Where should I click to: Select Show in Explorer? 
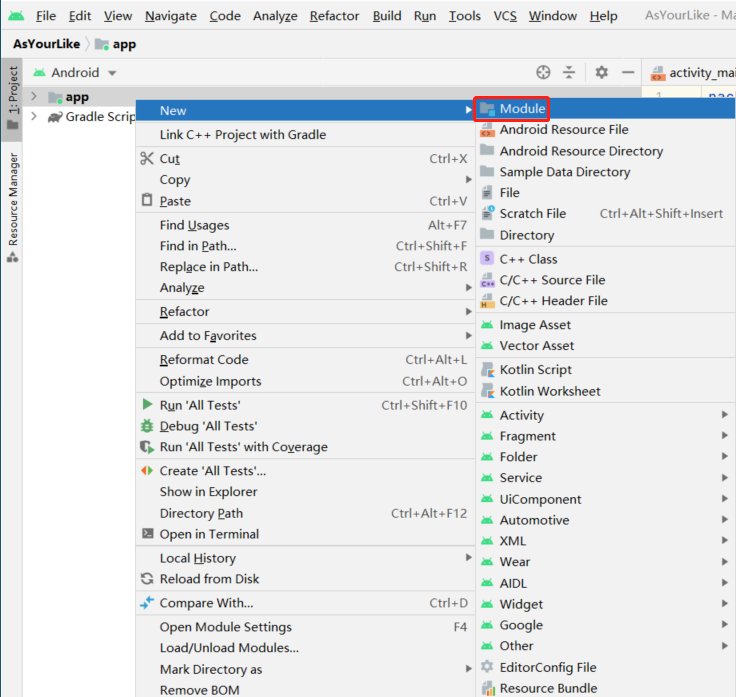tap(306, 491)
